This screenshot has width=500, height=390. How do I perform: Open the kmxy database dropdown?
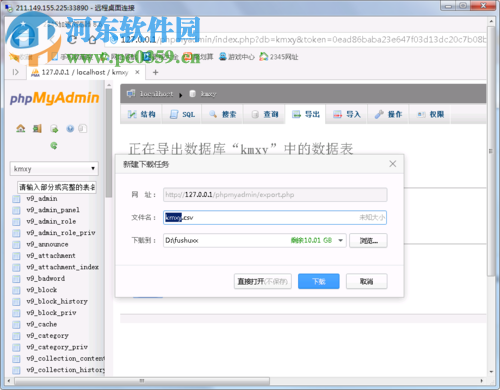point(54,169)
